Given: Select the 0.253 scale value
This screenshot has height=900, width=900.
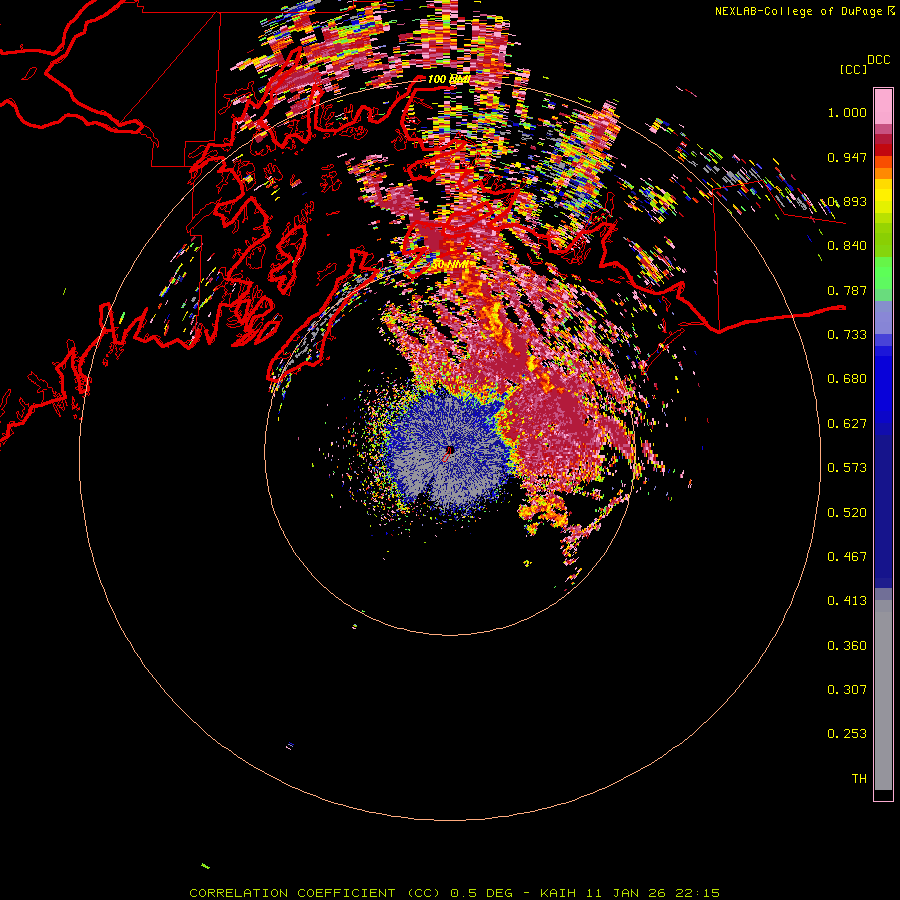Looking at the screenshot, I should coord(847,734).
